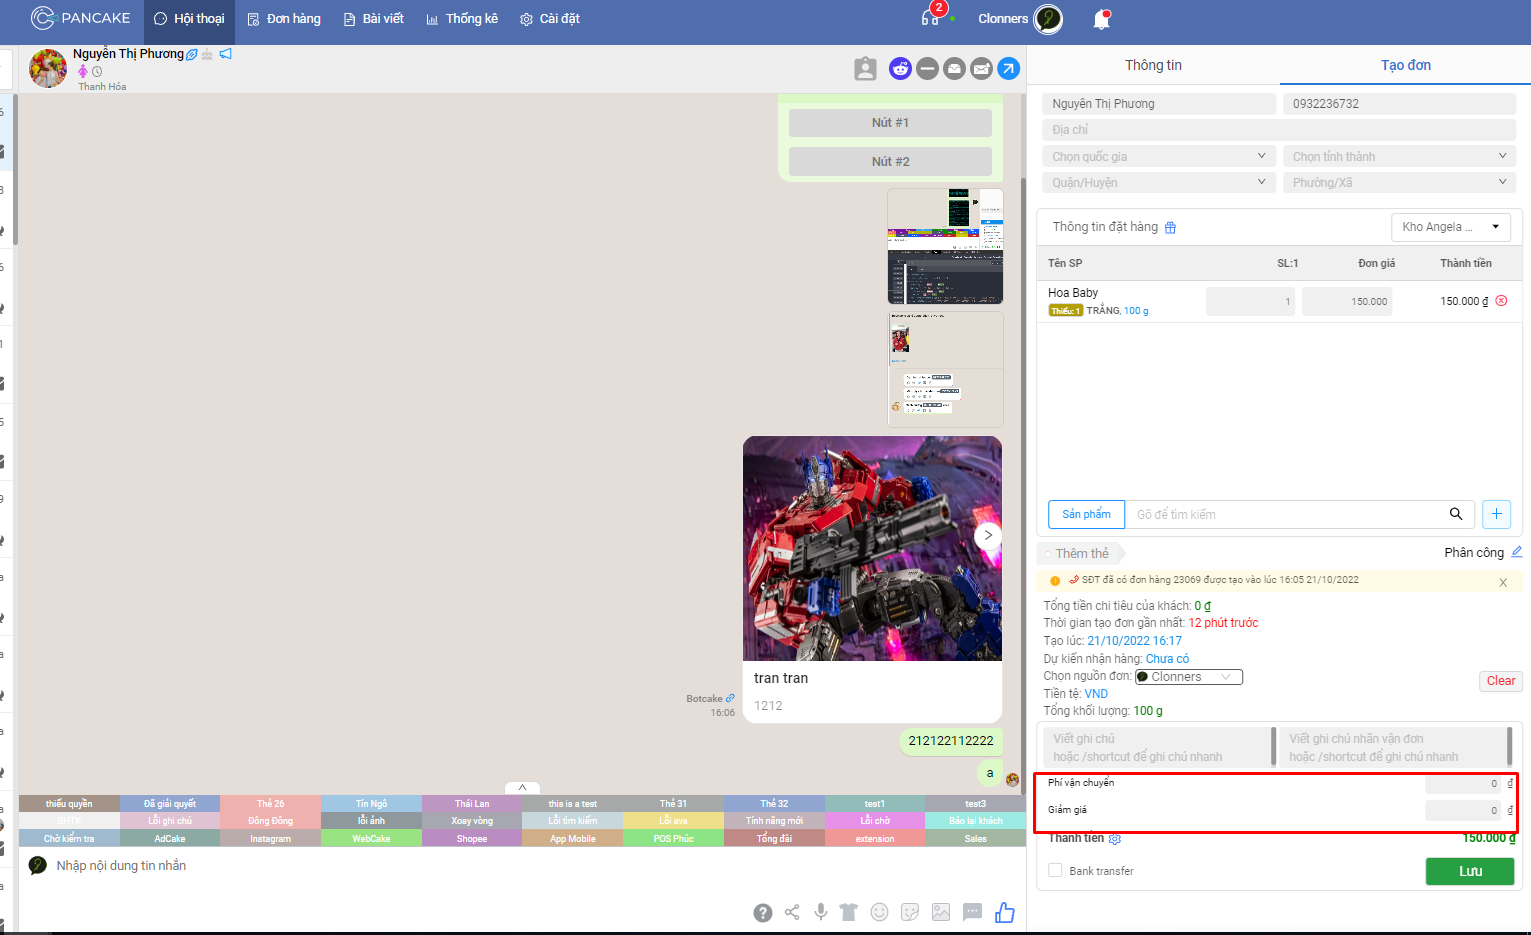This screenshot has width=1531, height=935.
Task: Click the next arrow on robot image card
Action: tap(988, 535)
